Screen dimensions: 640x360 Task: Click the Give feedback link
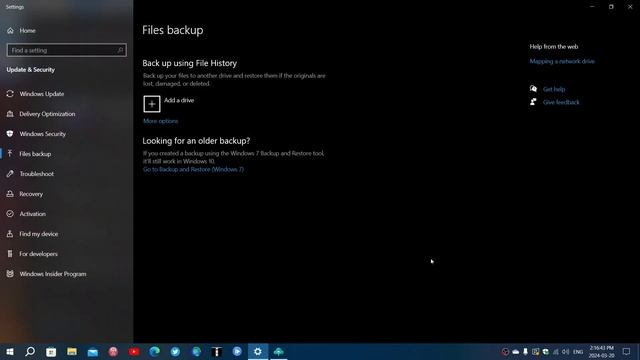561,102
